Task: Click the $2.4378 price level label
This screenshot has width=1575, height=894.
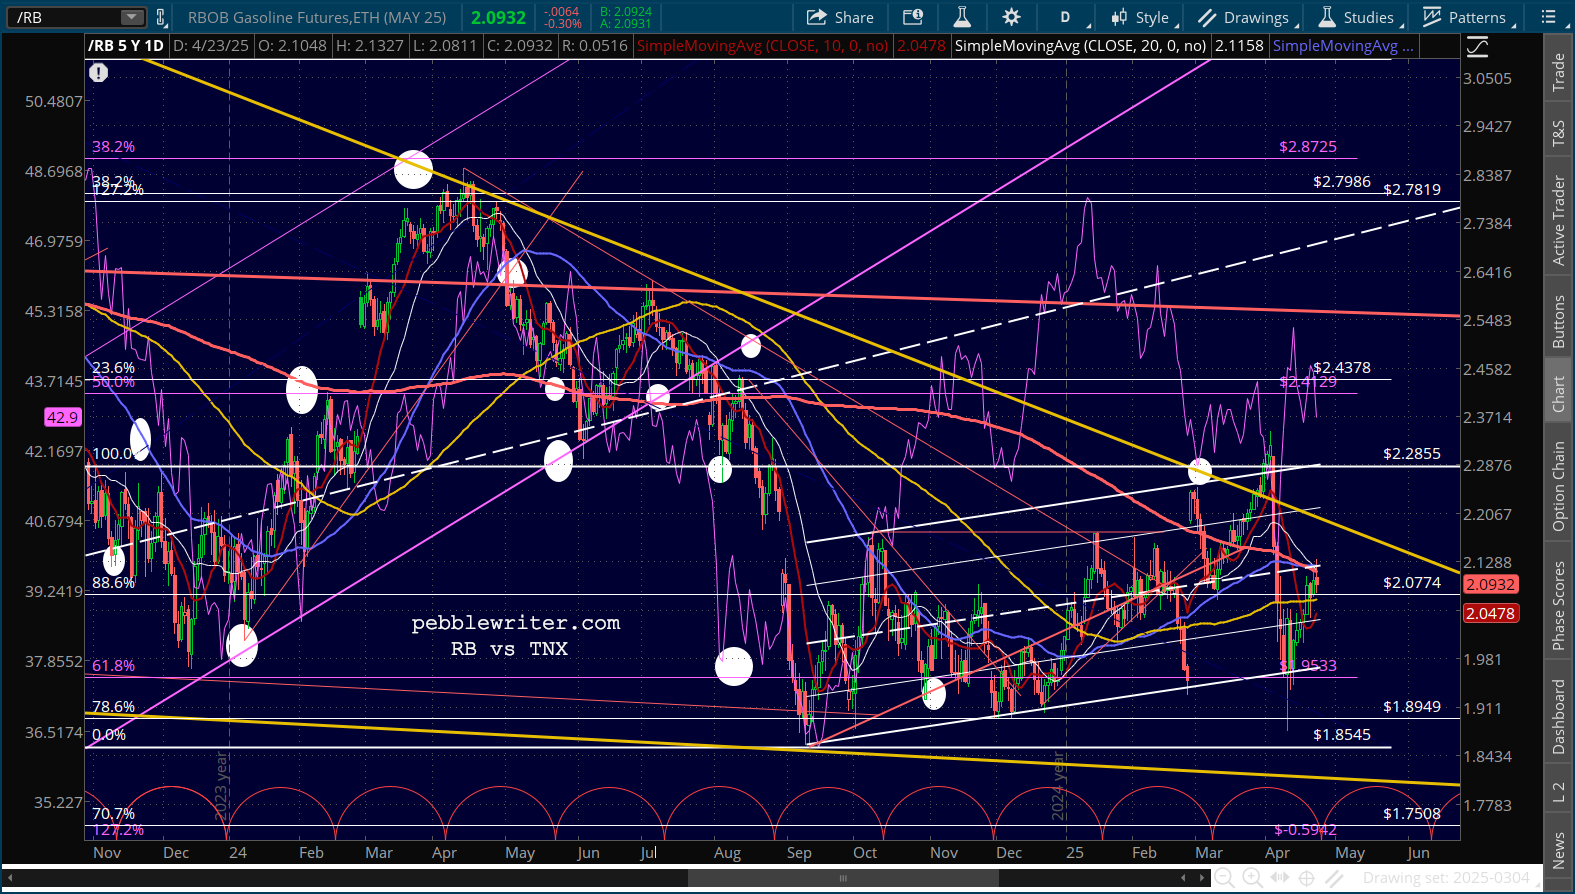Action: coord(1342,367)
